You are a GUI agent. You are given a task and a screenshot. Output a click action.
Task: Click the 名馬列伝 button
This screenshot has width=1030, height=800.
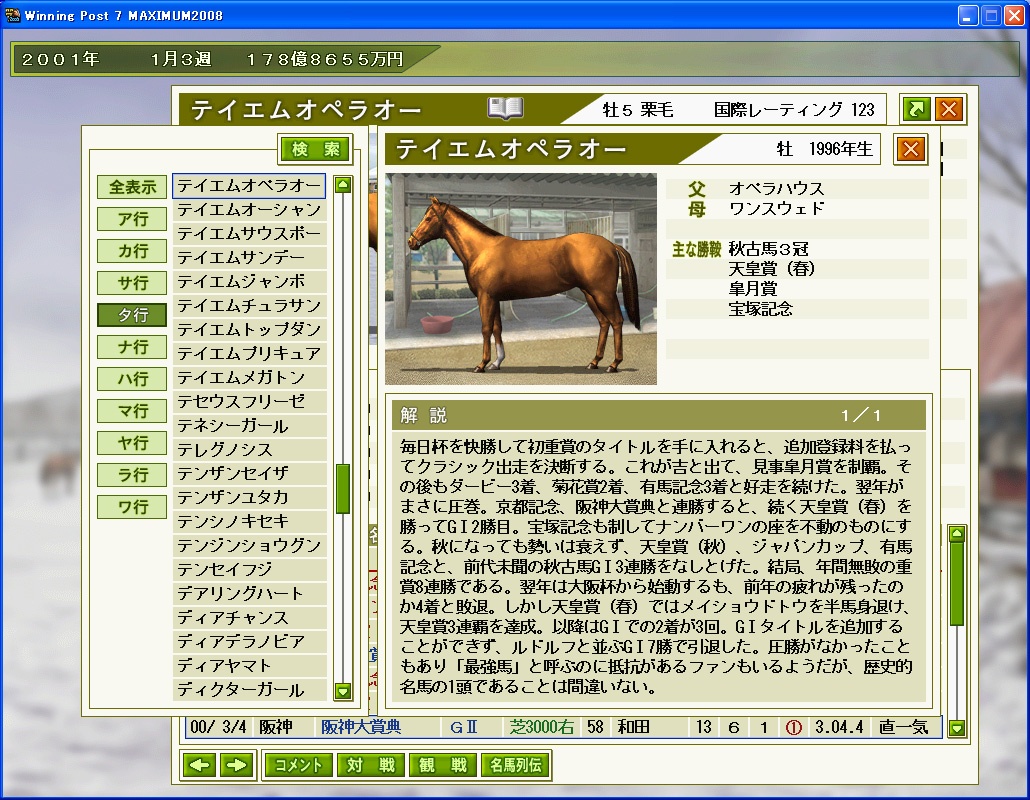(x=514, y=765)
